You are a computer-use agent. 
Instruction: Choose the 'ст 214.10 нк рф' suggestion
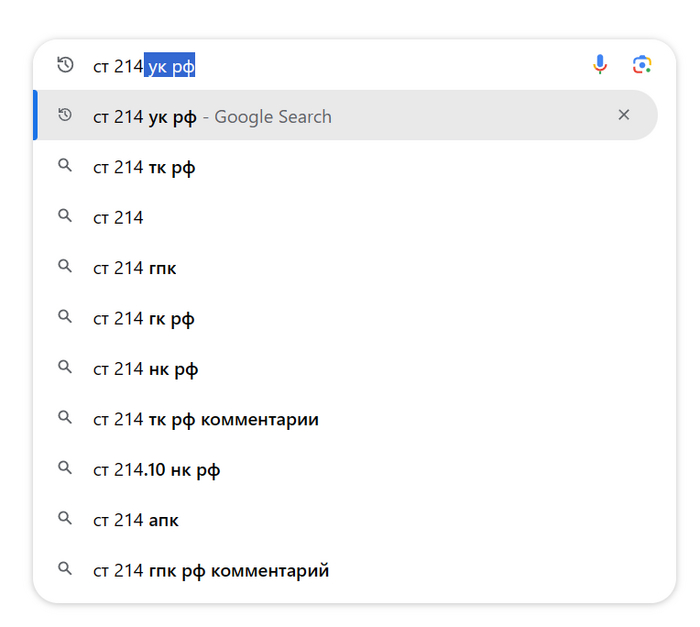click(x=157, y=470)
